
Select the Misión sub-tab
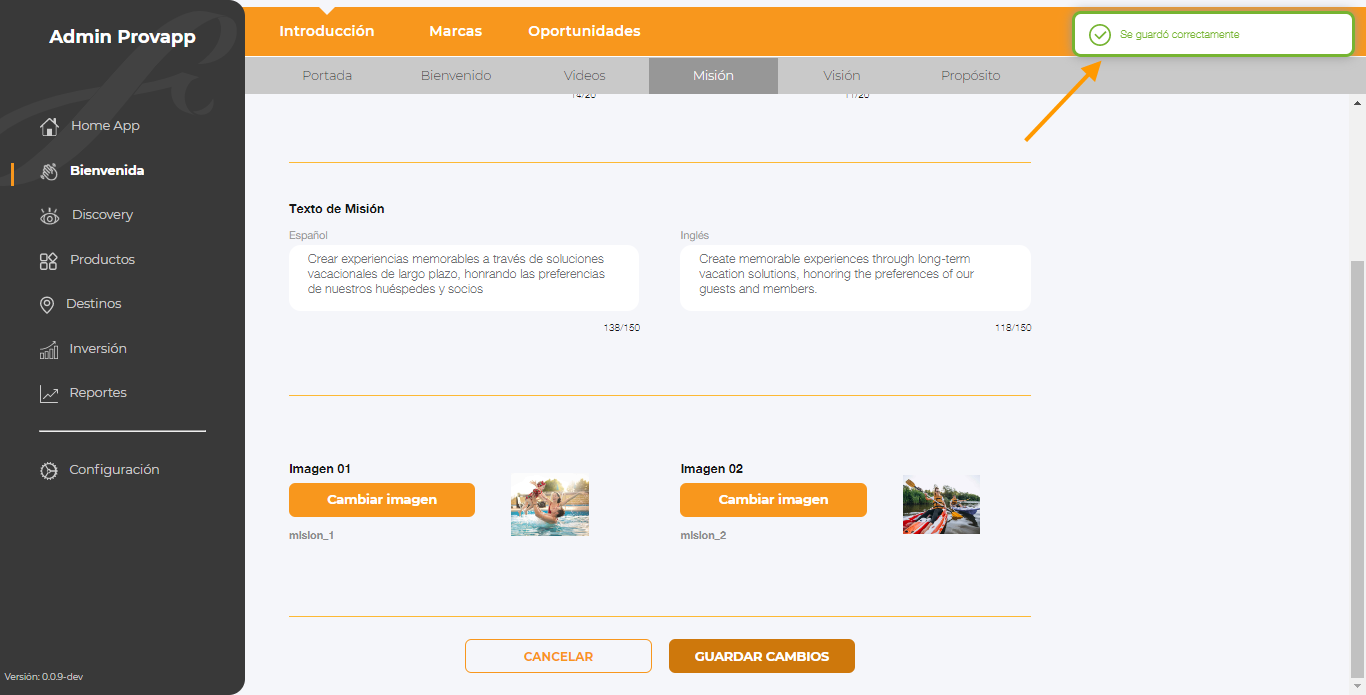pos(713,76)
